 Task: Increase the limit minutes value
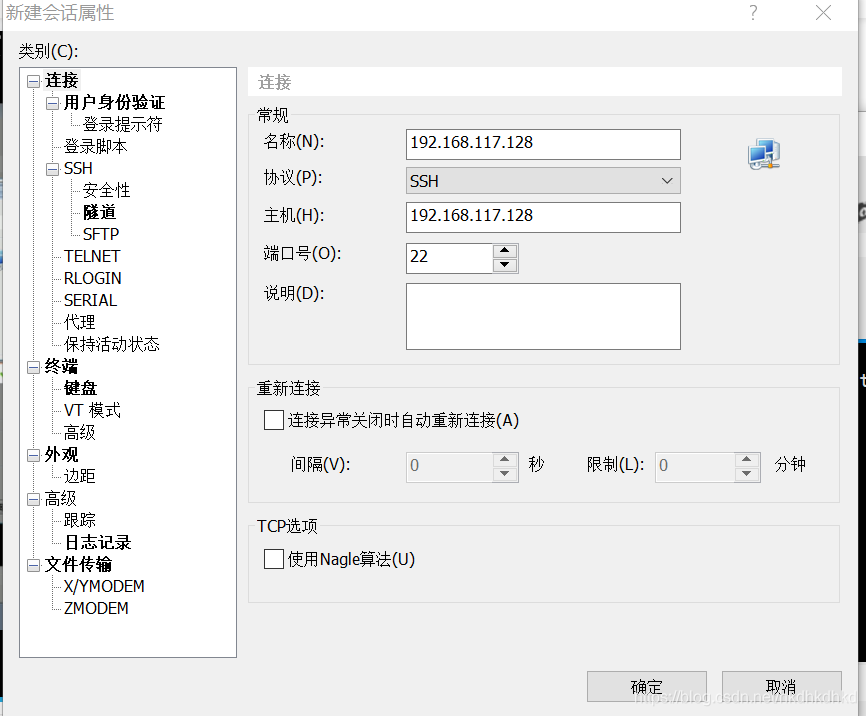point(747,459)
